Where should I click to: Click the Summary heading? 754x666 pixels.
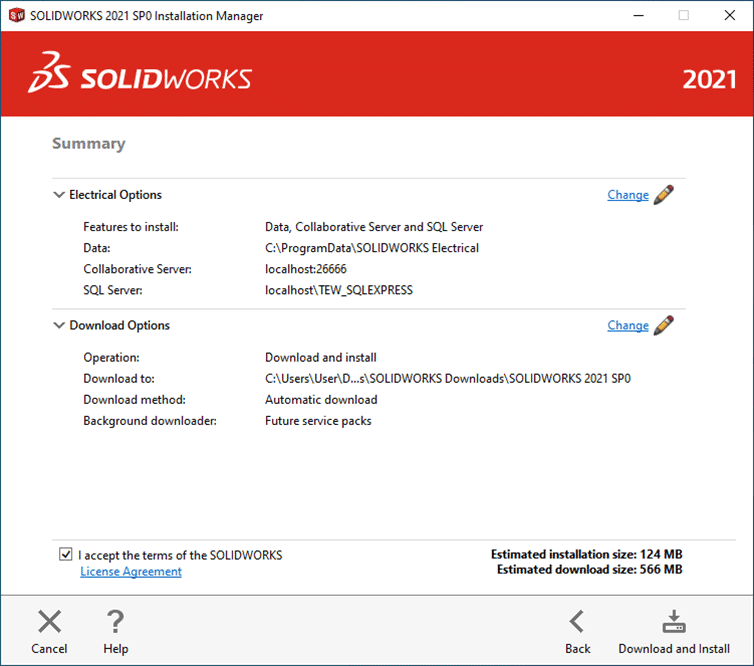(x=88, y=143)
